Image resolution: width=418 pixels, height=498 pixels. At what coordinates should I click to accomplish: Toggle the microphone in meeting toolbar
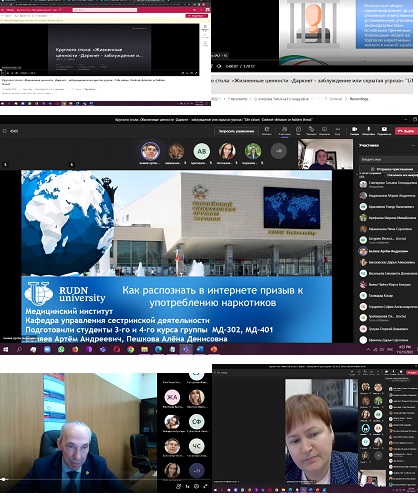tap(369, 130)
